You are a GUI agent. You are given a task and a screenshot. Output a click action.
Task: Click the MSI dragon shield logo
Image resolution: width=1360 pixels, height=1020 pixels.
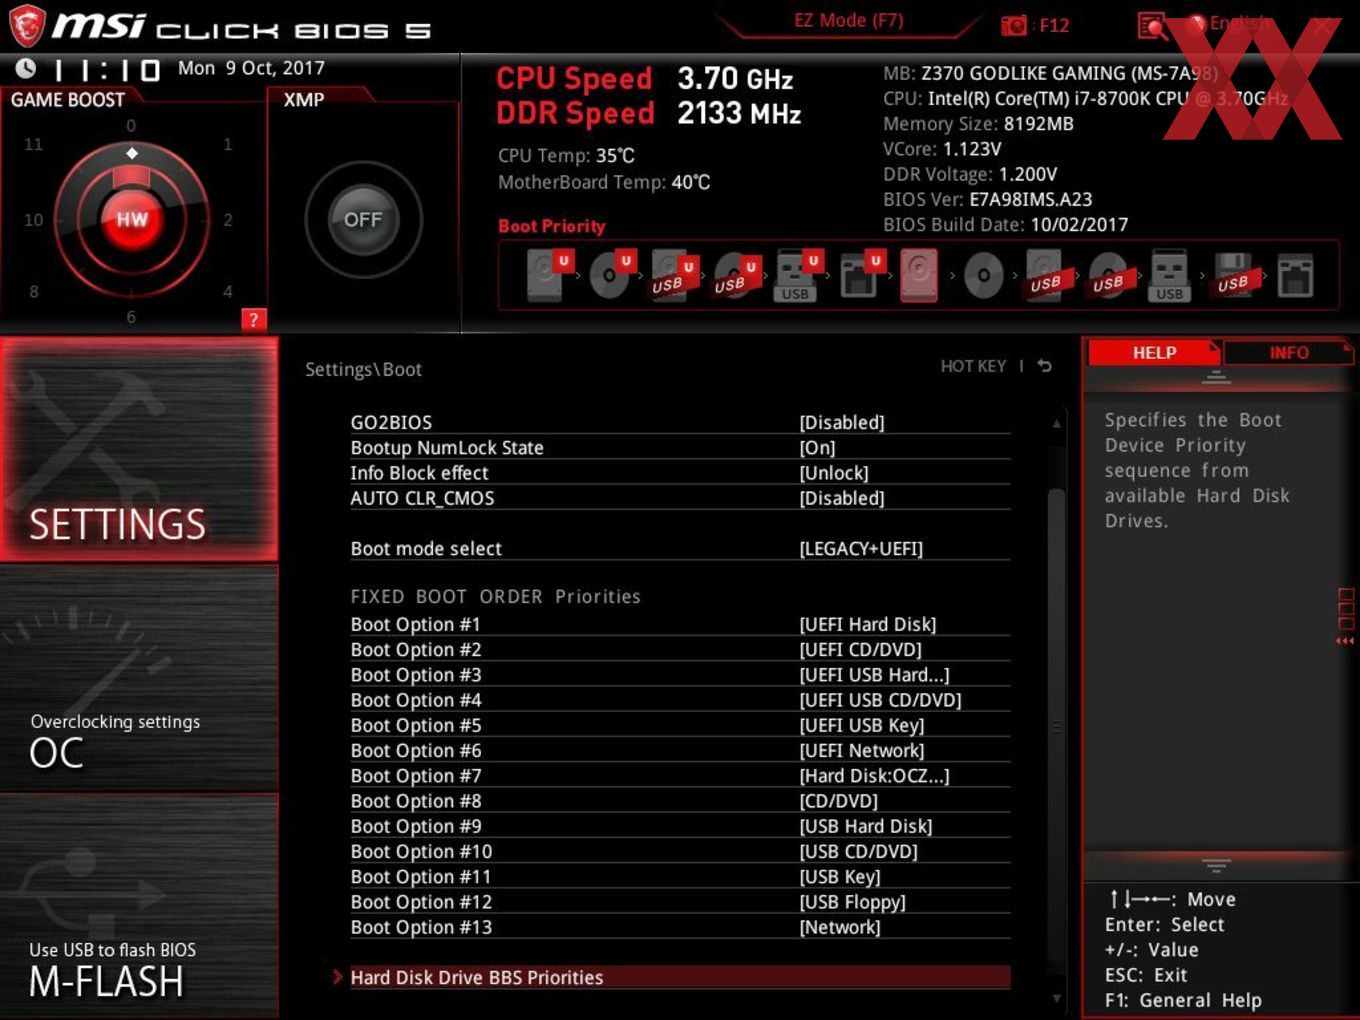27,25
